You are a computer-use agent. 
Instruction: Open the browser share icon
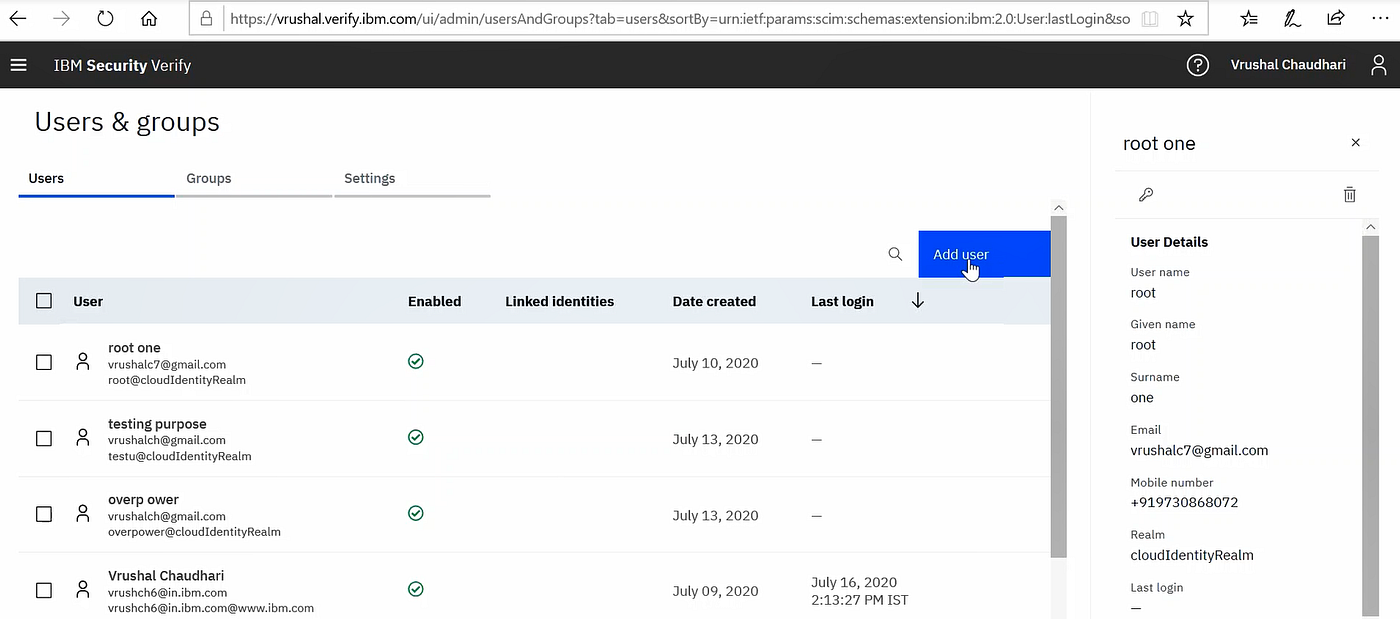[1335, 17]
